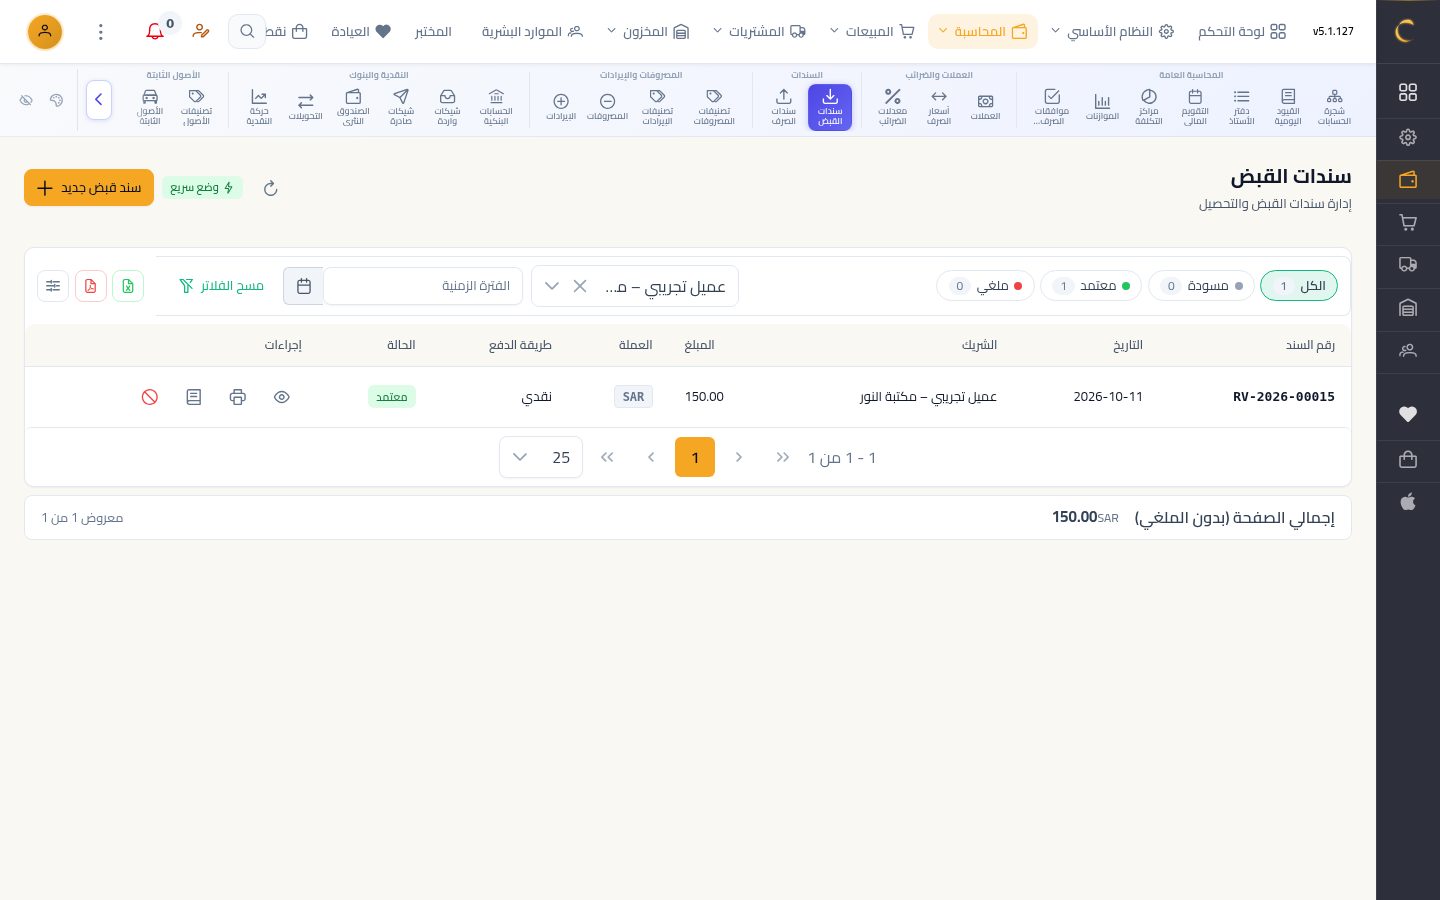Print voucher RV-2026-00015
This screenshot has height=900, width=1440.
(x=237, y=397)
